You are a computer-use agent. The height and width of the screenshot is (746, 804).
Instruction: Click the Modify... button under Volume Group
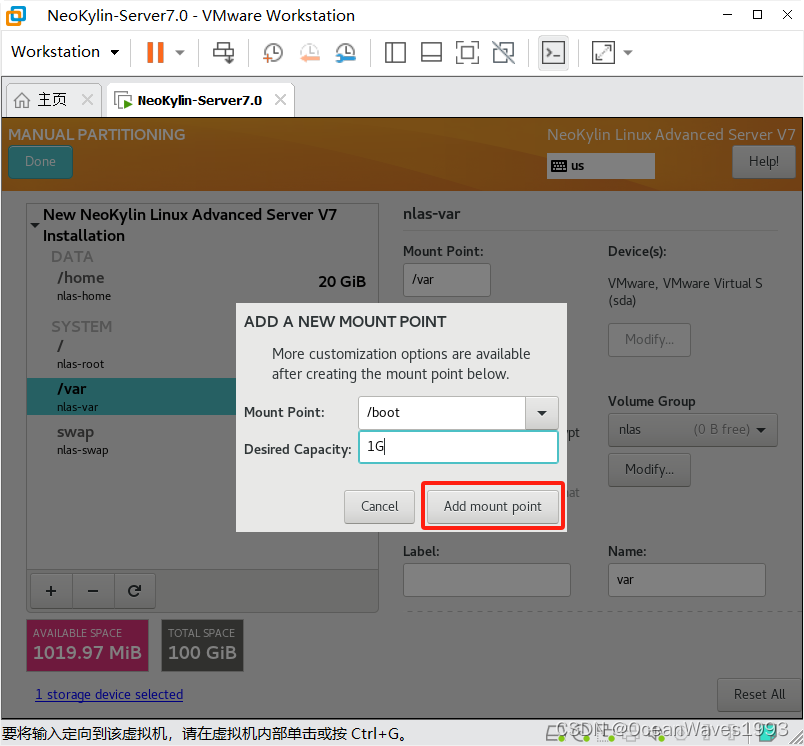click(x=649, y=470)
